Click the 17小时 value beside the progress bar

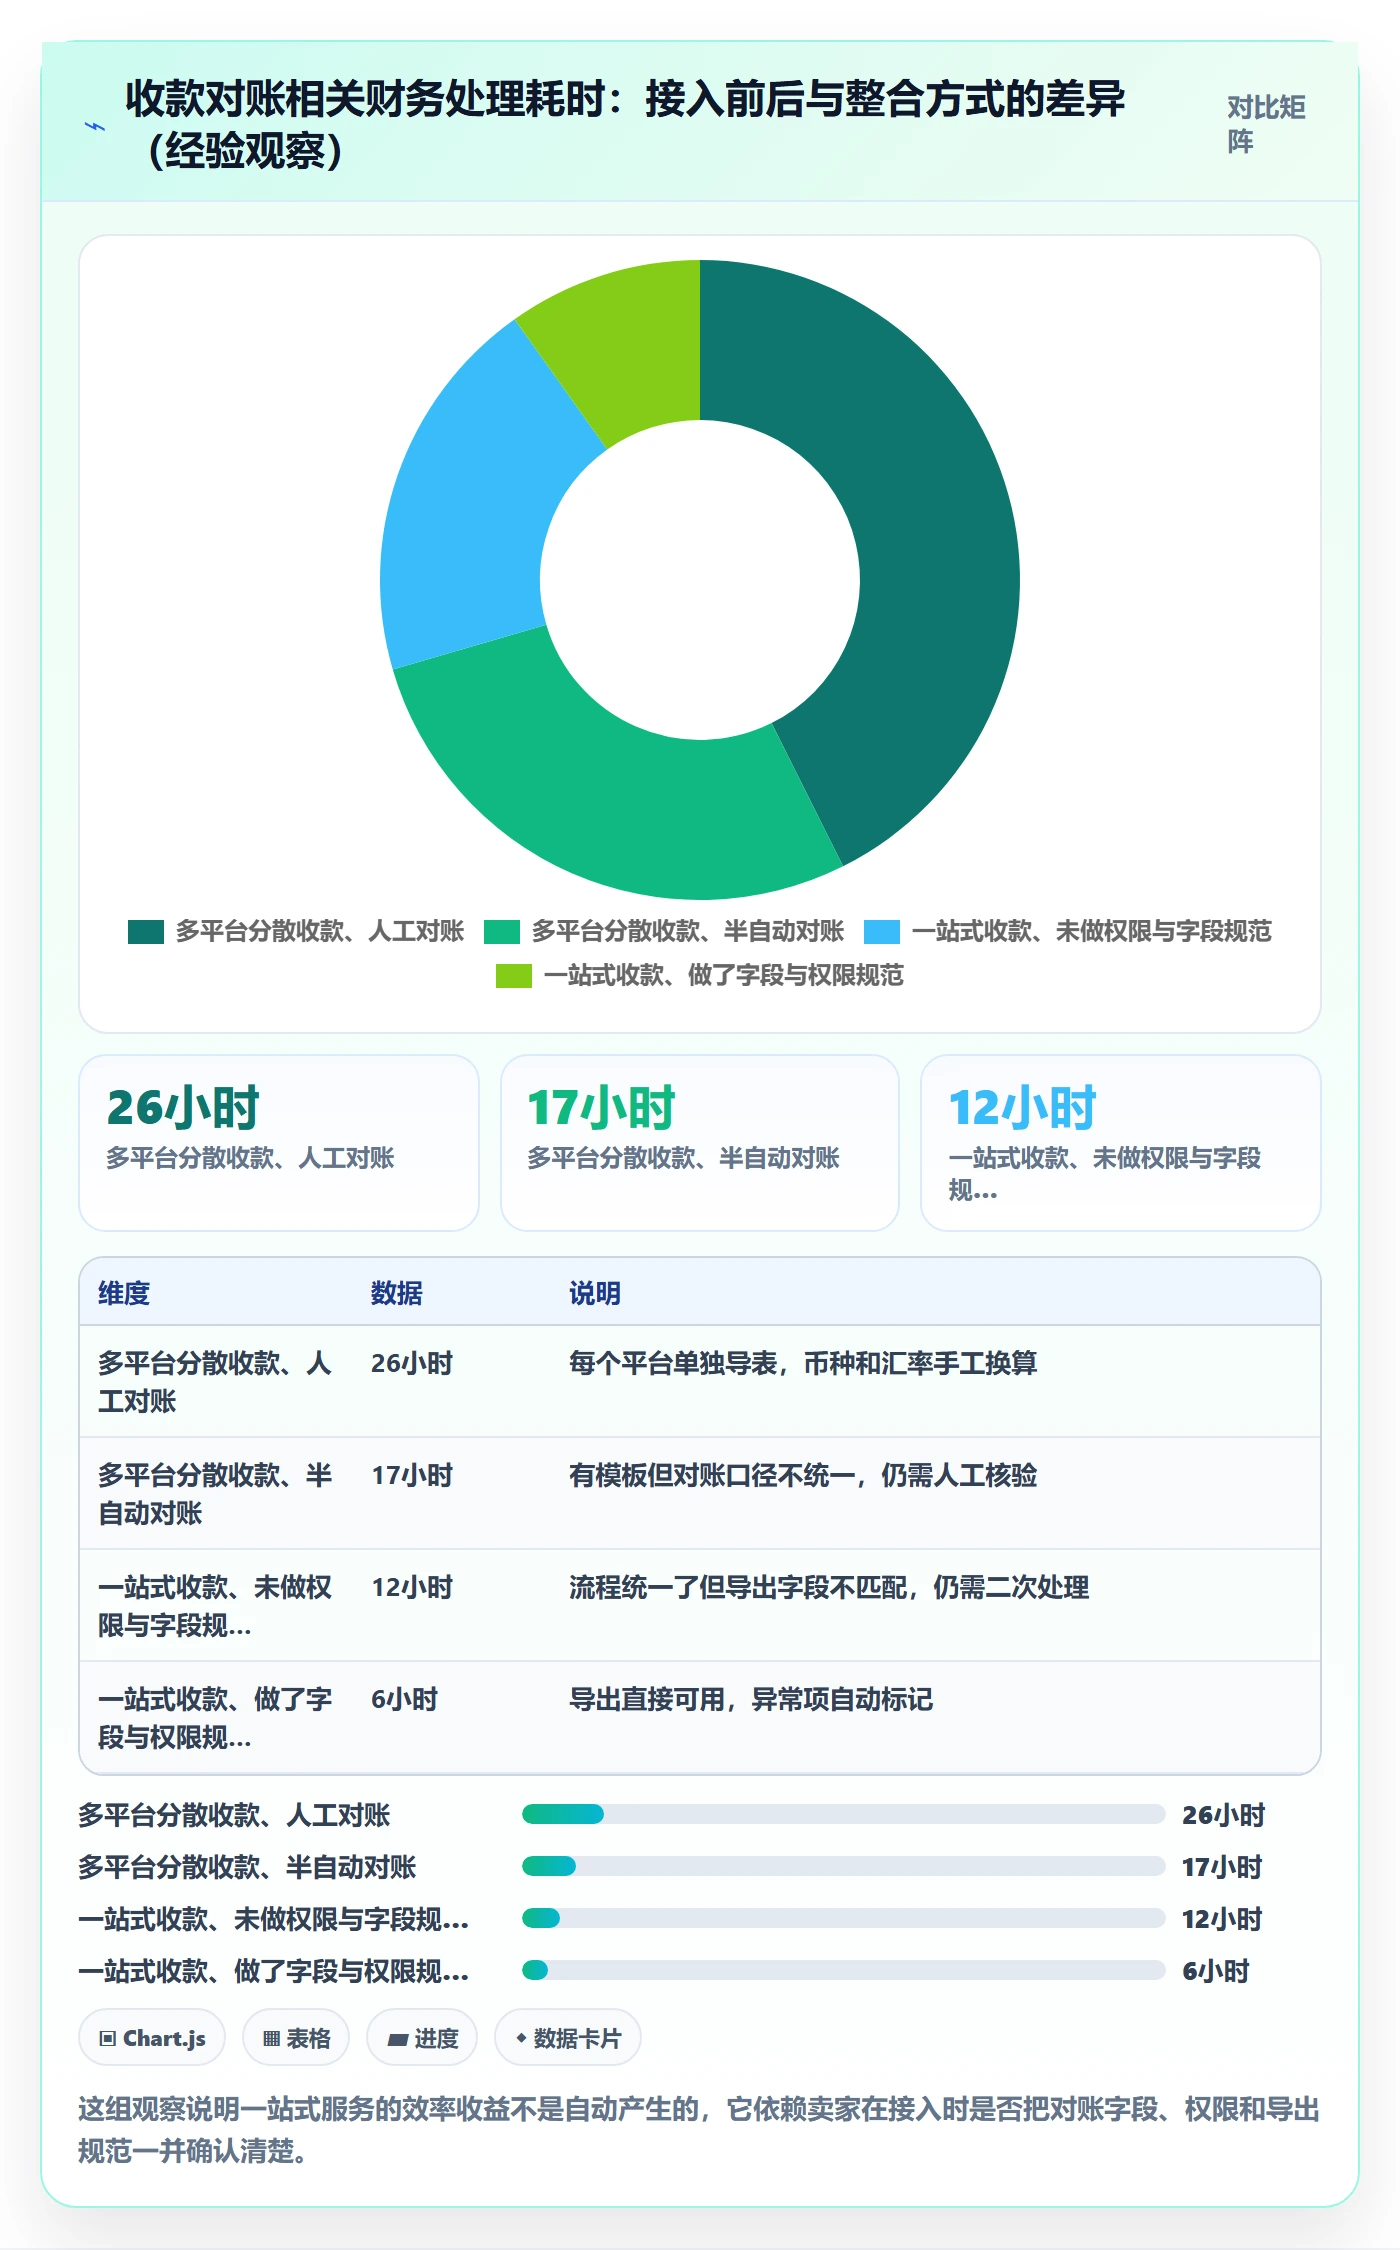[x=1222, y=1867]
